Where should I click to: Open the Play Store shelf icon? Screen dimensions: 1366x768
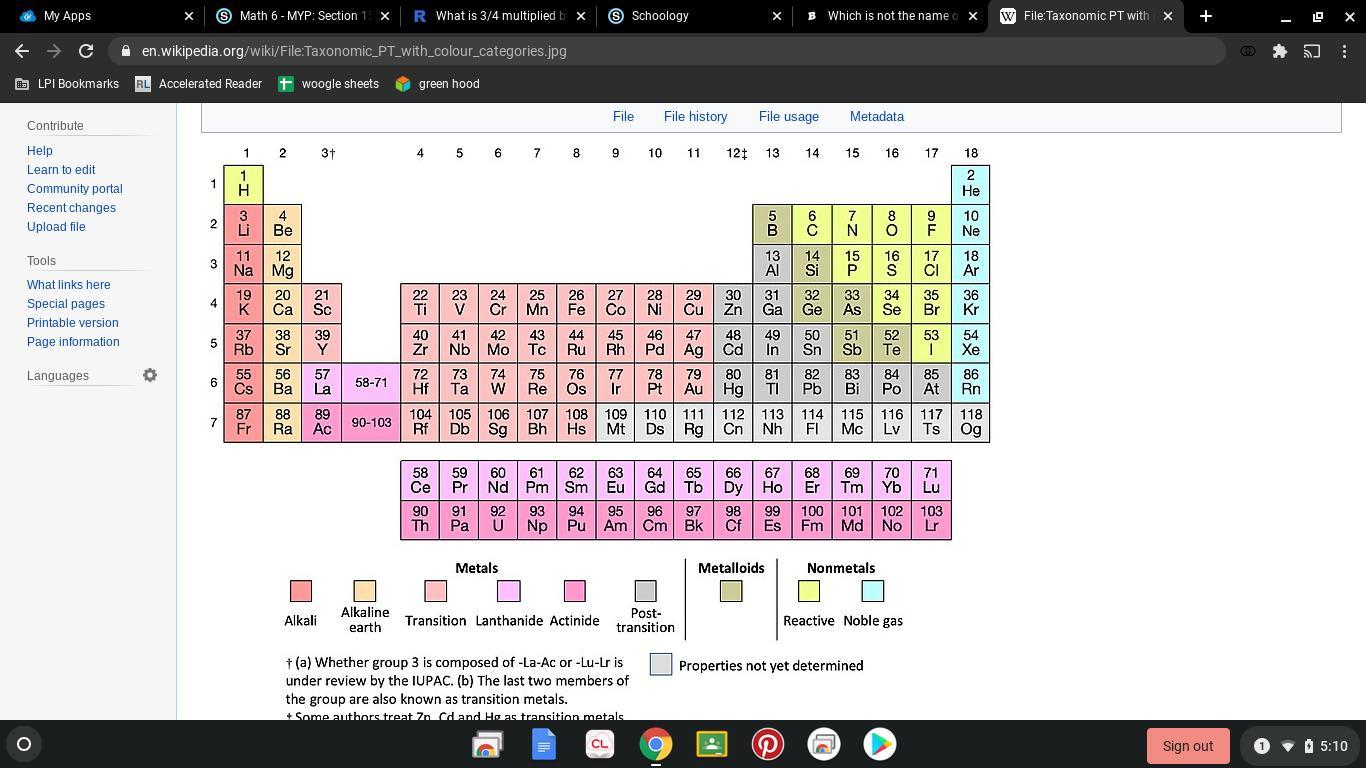pos(879,745)
